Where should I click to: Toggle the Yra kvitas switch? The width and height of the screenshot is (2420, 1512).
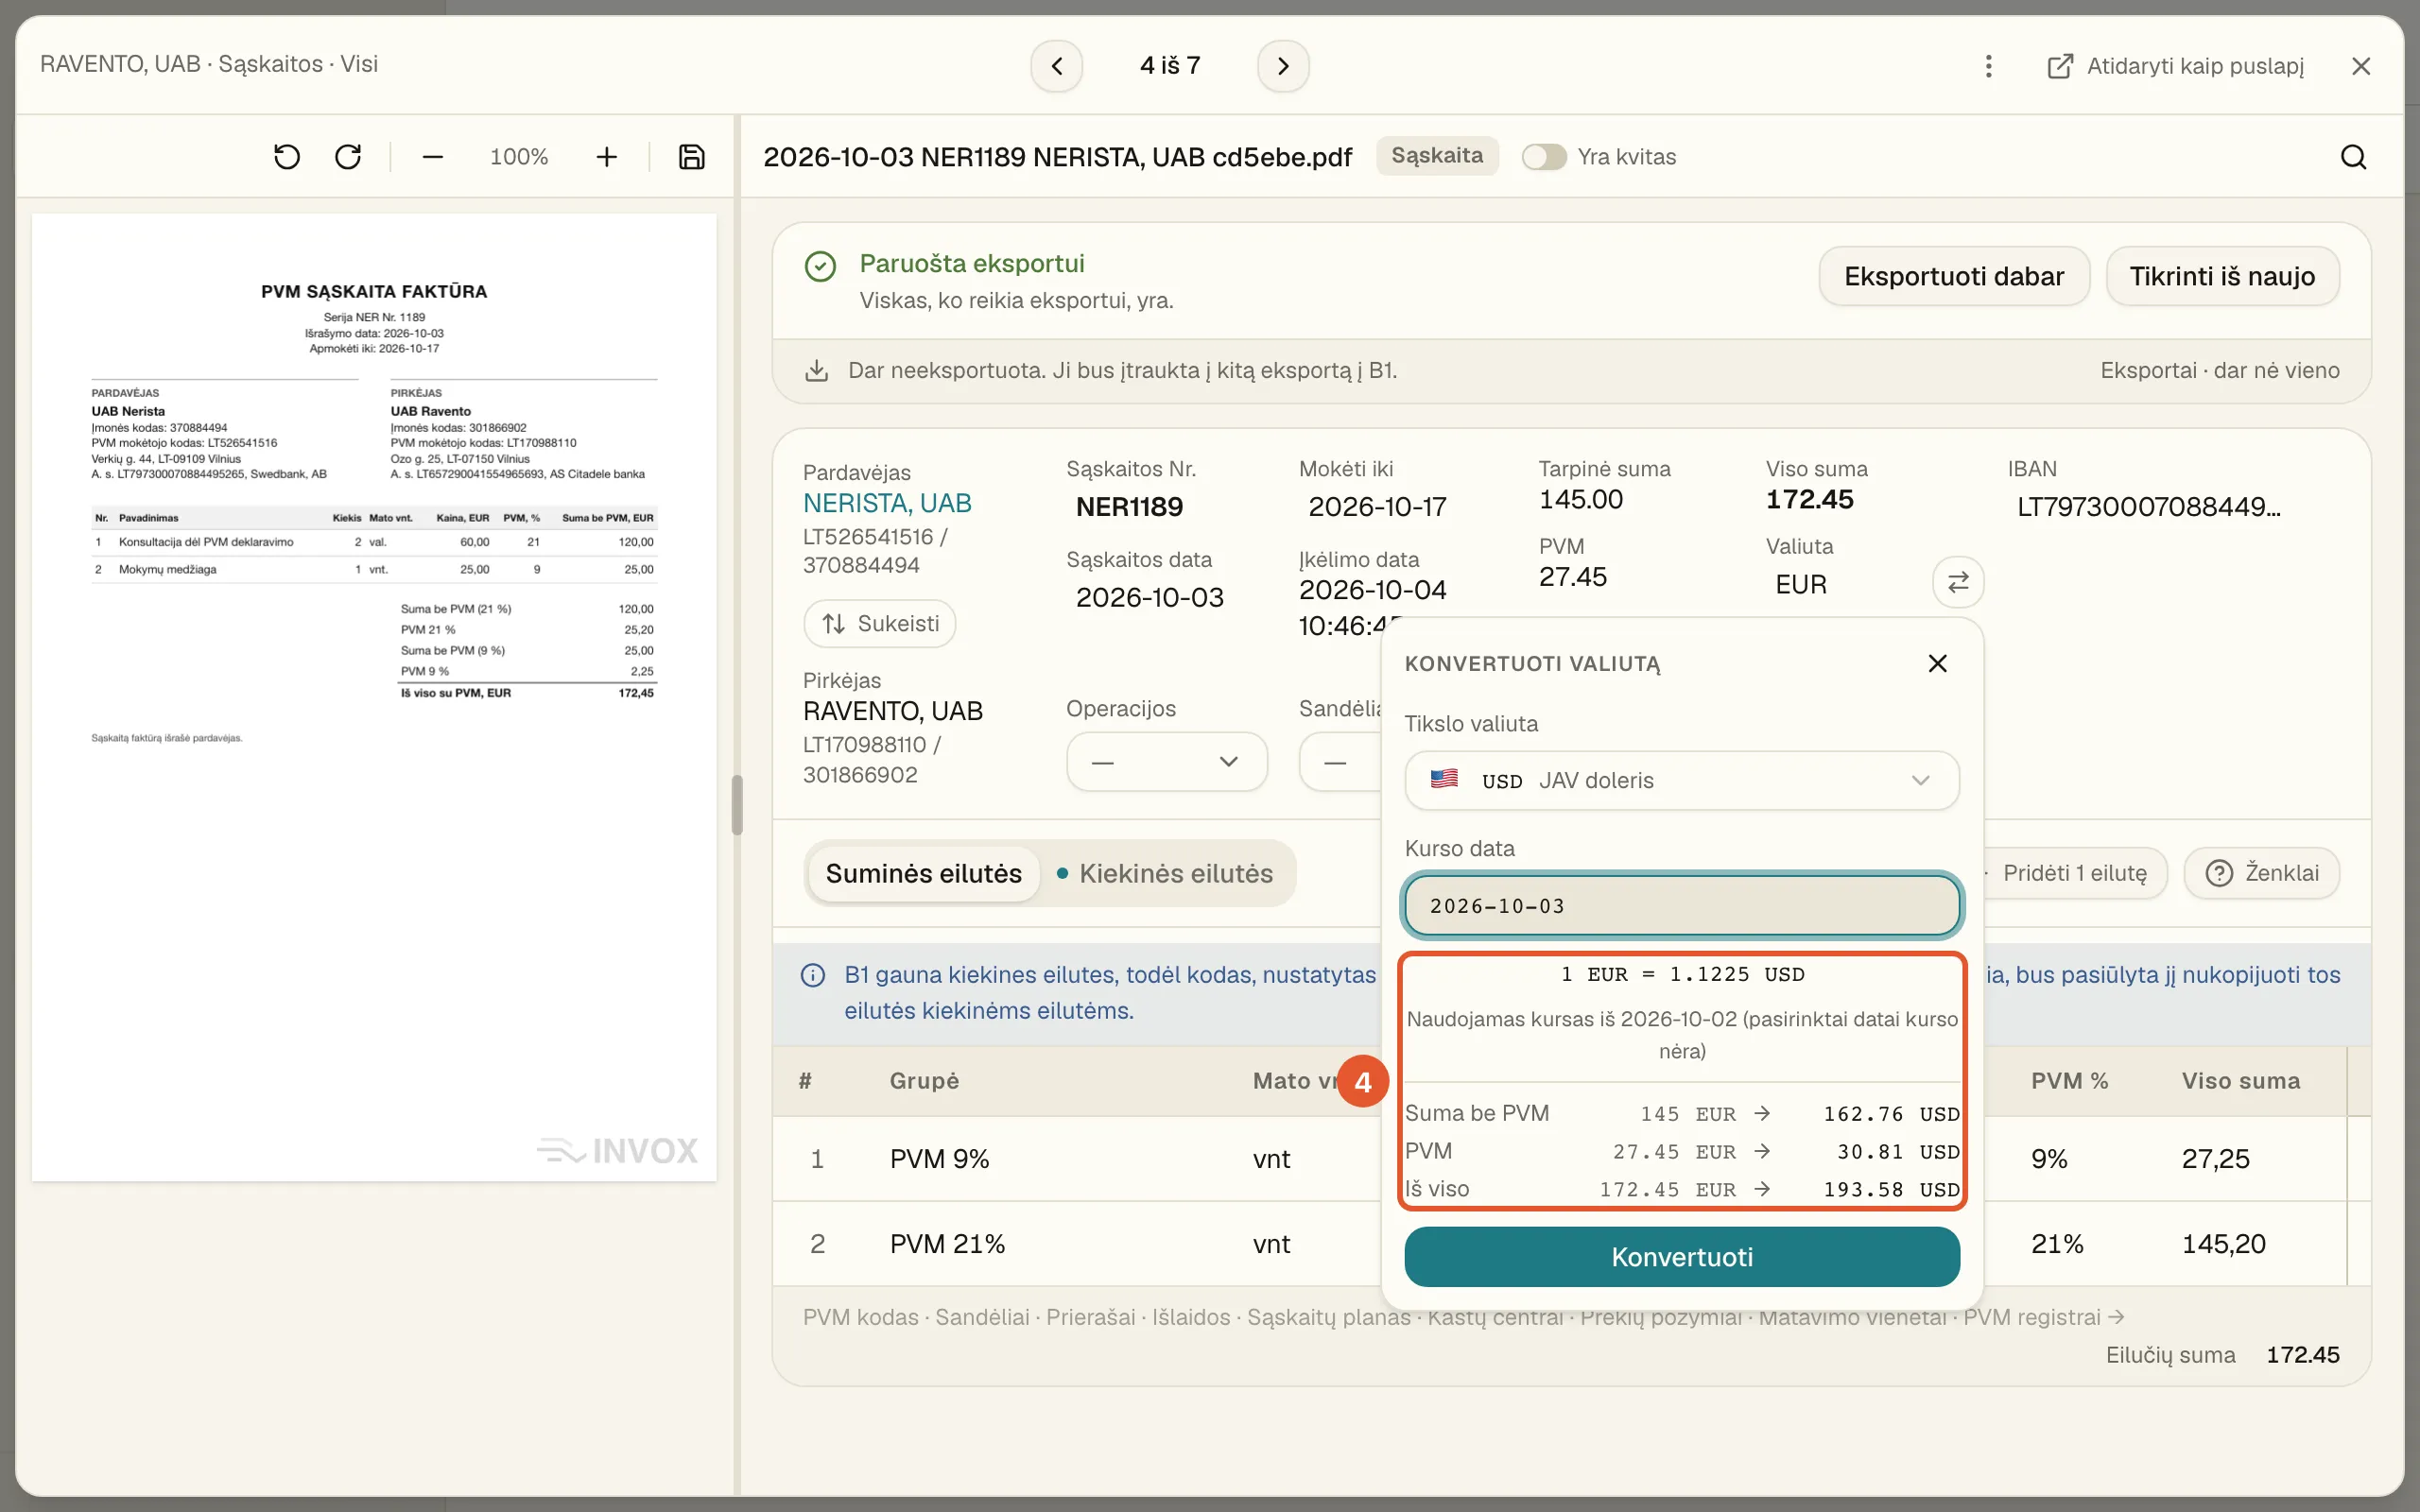(1544, 157)
